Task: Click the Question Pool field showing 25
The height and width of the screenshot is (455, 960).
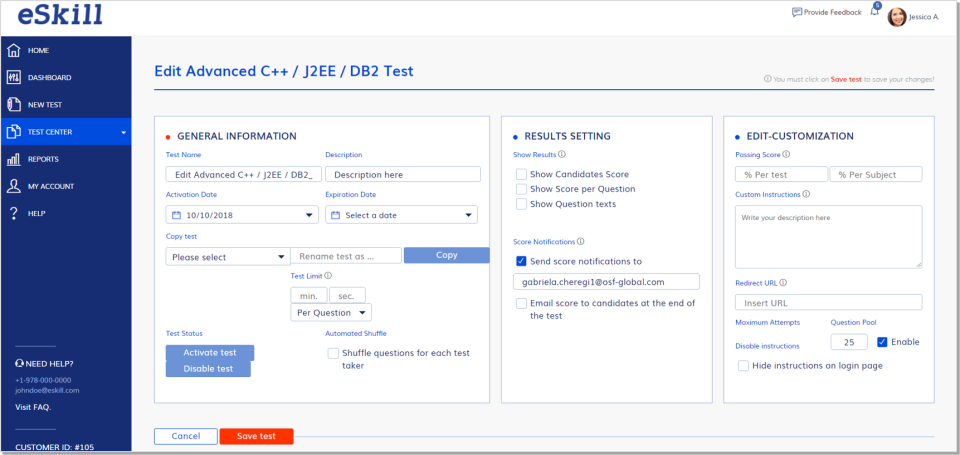Action: pyautogui.click(x=849, y=342)
